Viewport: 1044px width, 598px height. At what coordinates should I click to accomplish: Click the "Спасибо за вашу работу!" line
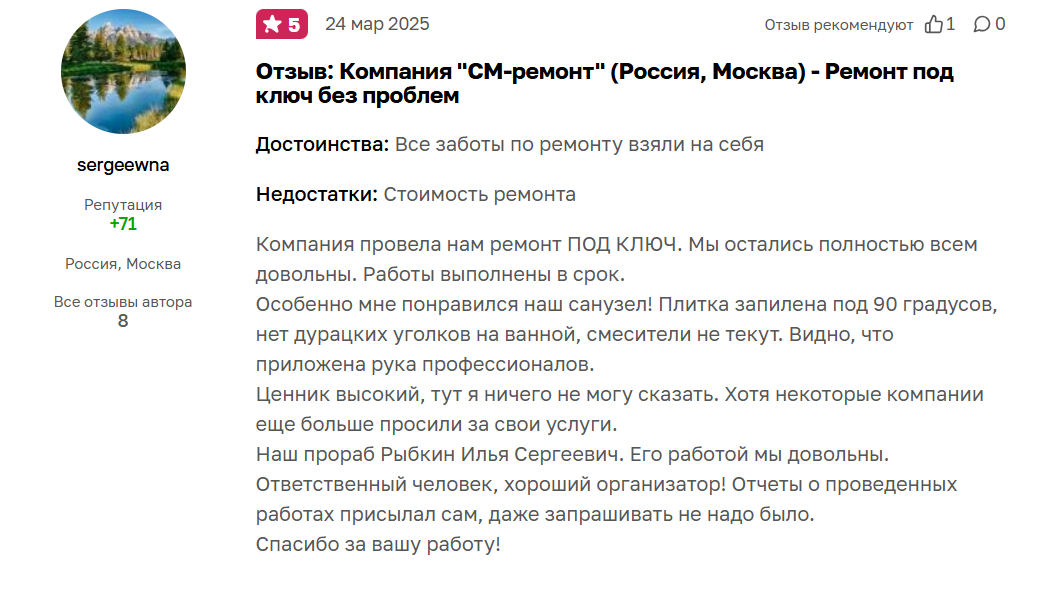tap(378, 545)
